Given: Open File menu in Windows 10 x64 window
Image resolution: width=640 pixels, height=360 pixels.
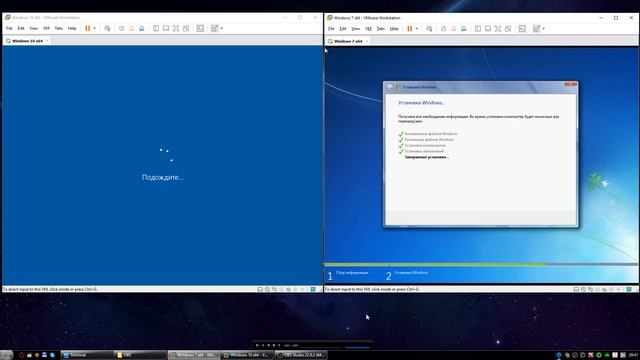Looking at the screenshot, I should point(9,29).
